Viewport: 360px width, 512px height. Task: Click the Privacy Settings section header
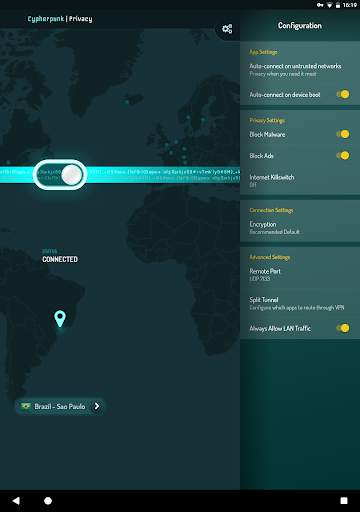click(x=267, y=120)
